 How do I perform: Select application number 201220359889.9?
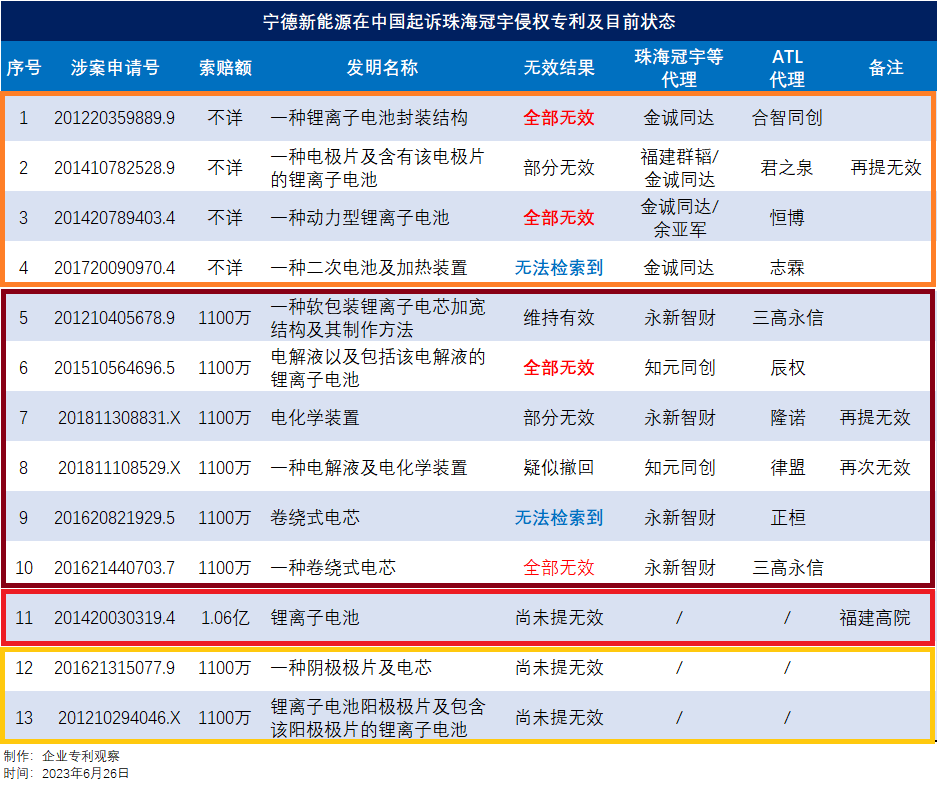pyautogui.click(x=115, y=118)
